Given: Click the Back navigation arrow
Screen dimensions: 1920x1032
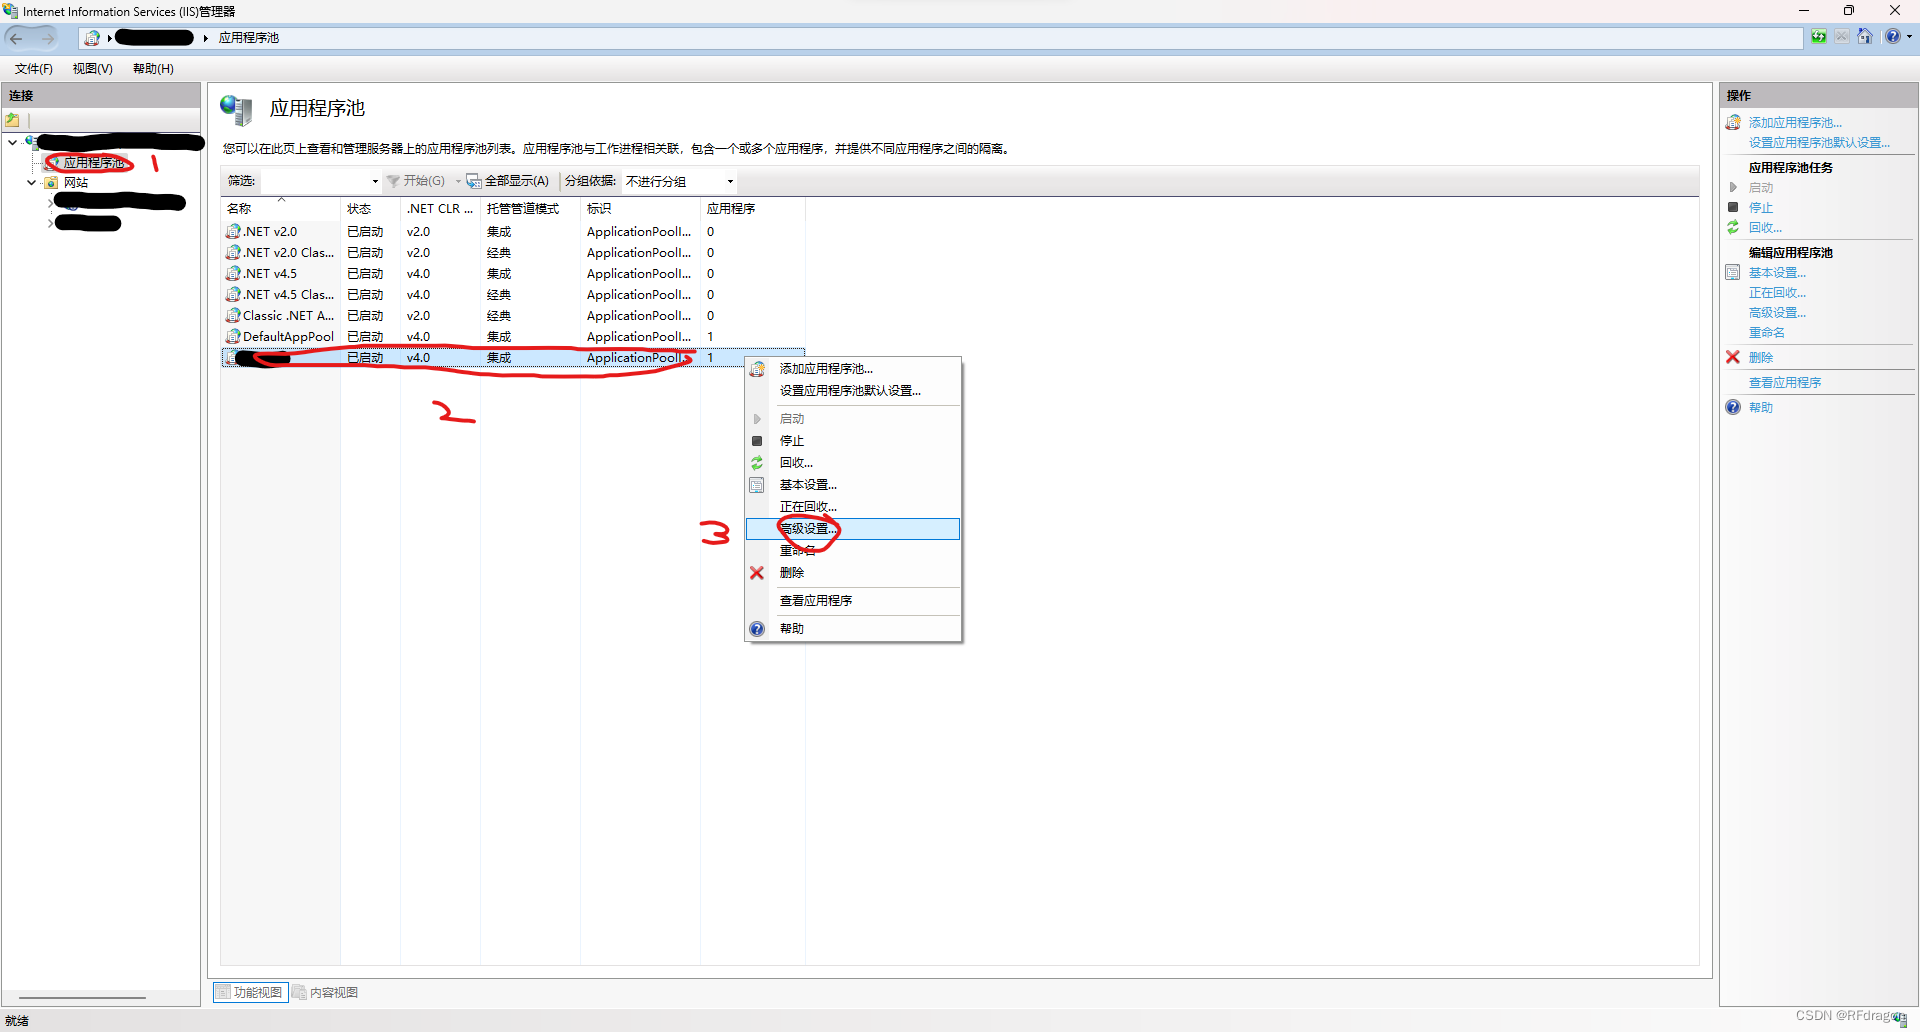Looking at the screenshot, I should coord(16,38).
